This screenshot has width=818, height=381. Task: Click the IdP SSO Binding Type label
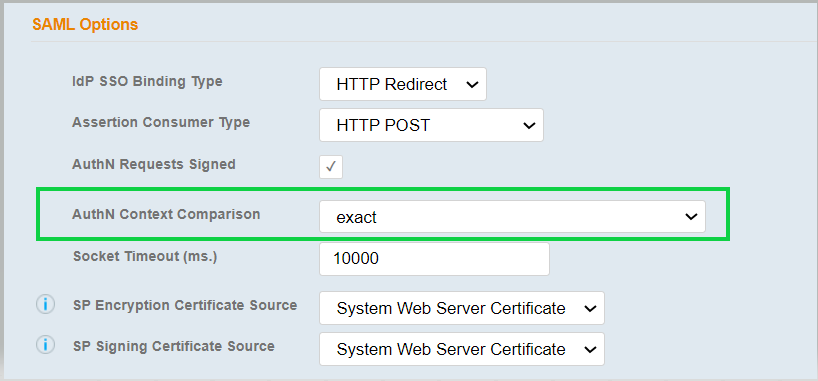[x=147, y=81]
